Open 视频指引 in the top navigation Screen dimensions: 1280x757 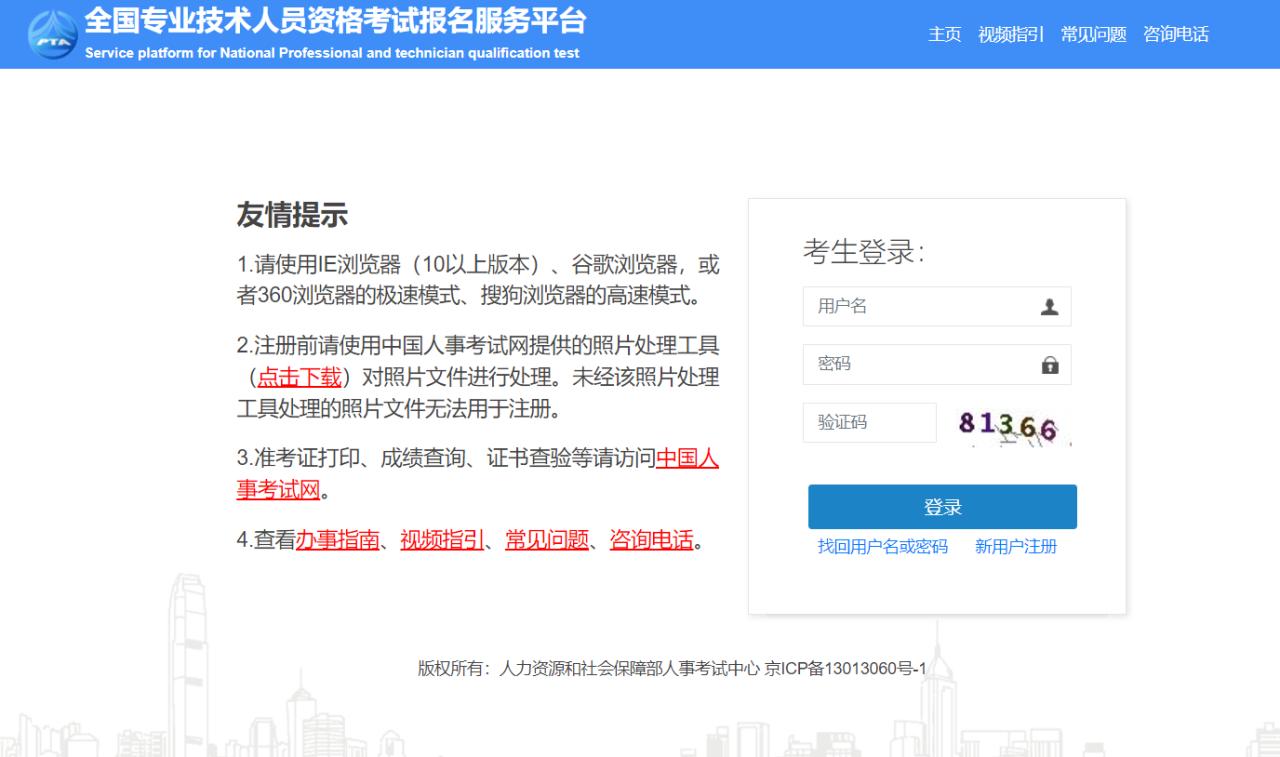(x=1011, y=34)
